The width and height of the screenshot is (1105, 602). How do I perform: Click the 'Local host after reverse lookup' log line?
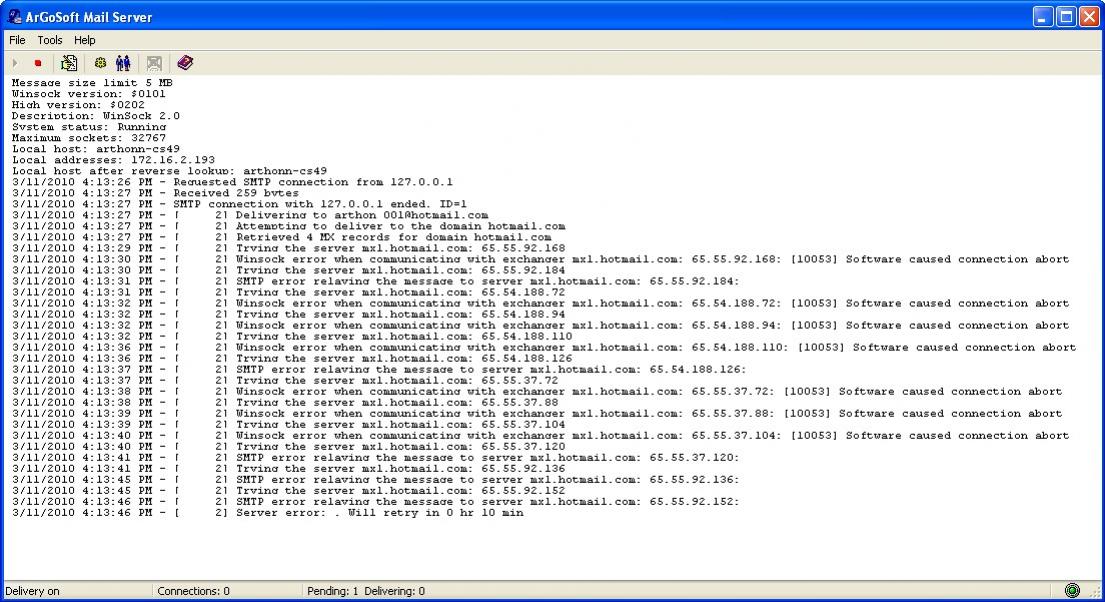tap(169, 171)
